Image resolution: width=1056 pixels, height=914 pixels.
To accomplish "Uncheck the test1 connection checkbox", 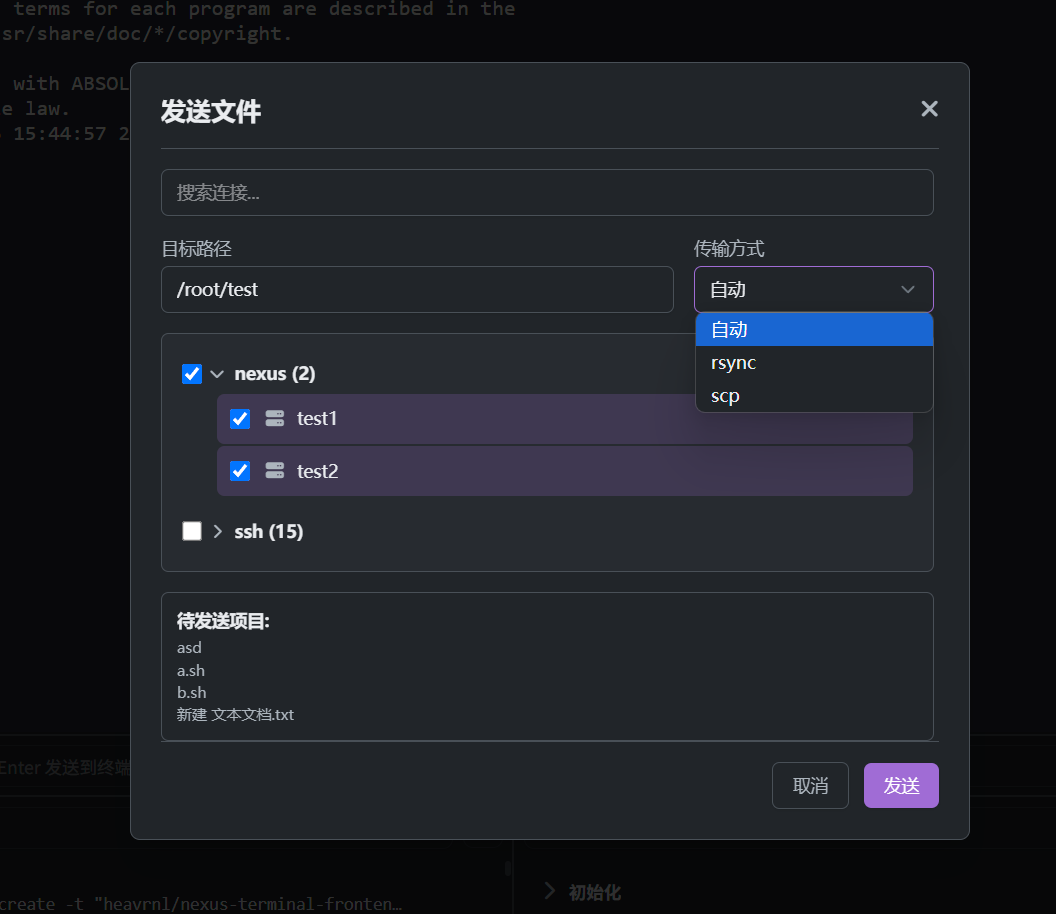I will point(240,418).
